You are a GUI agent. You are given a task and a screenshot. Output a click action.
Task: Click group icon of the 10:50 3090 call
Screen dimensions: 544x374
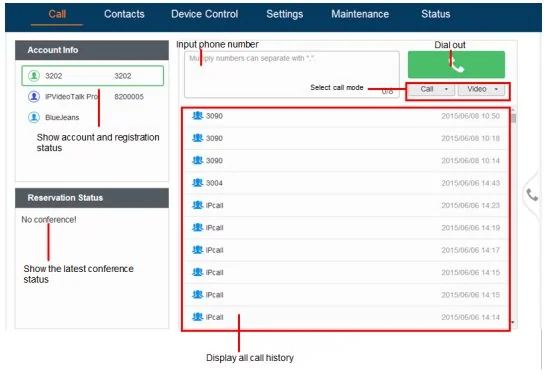(197, 116)
